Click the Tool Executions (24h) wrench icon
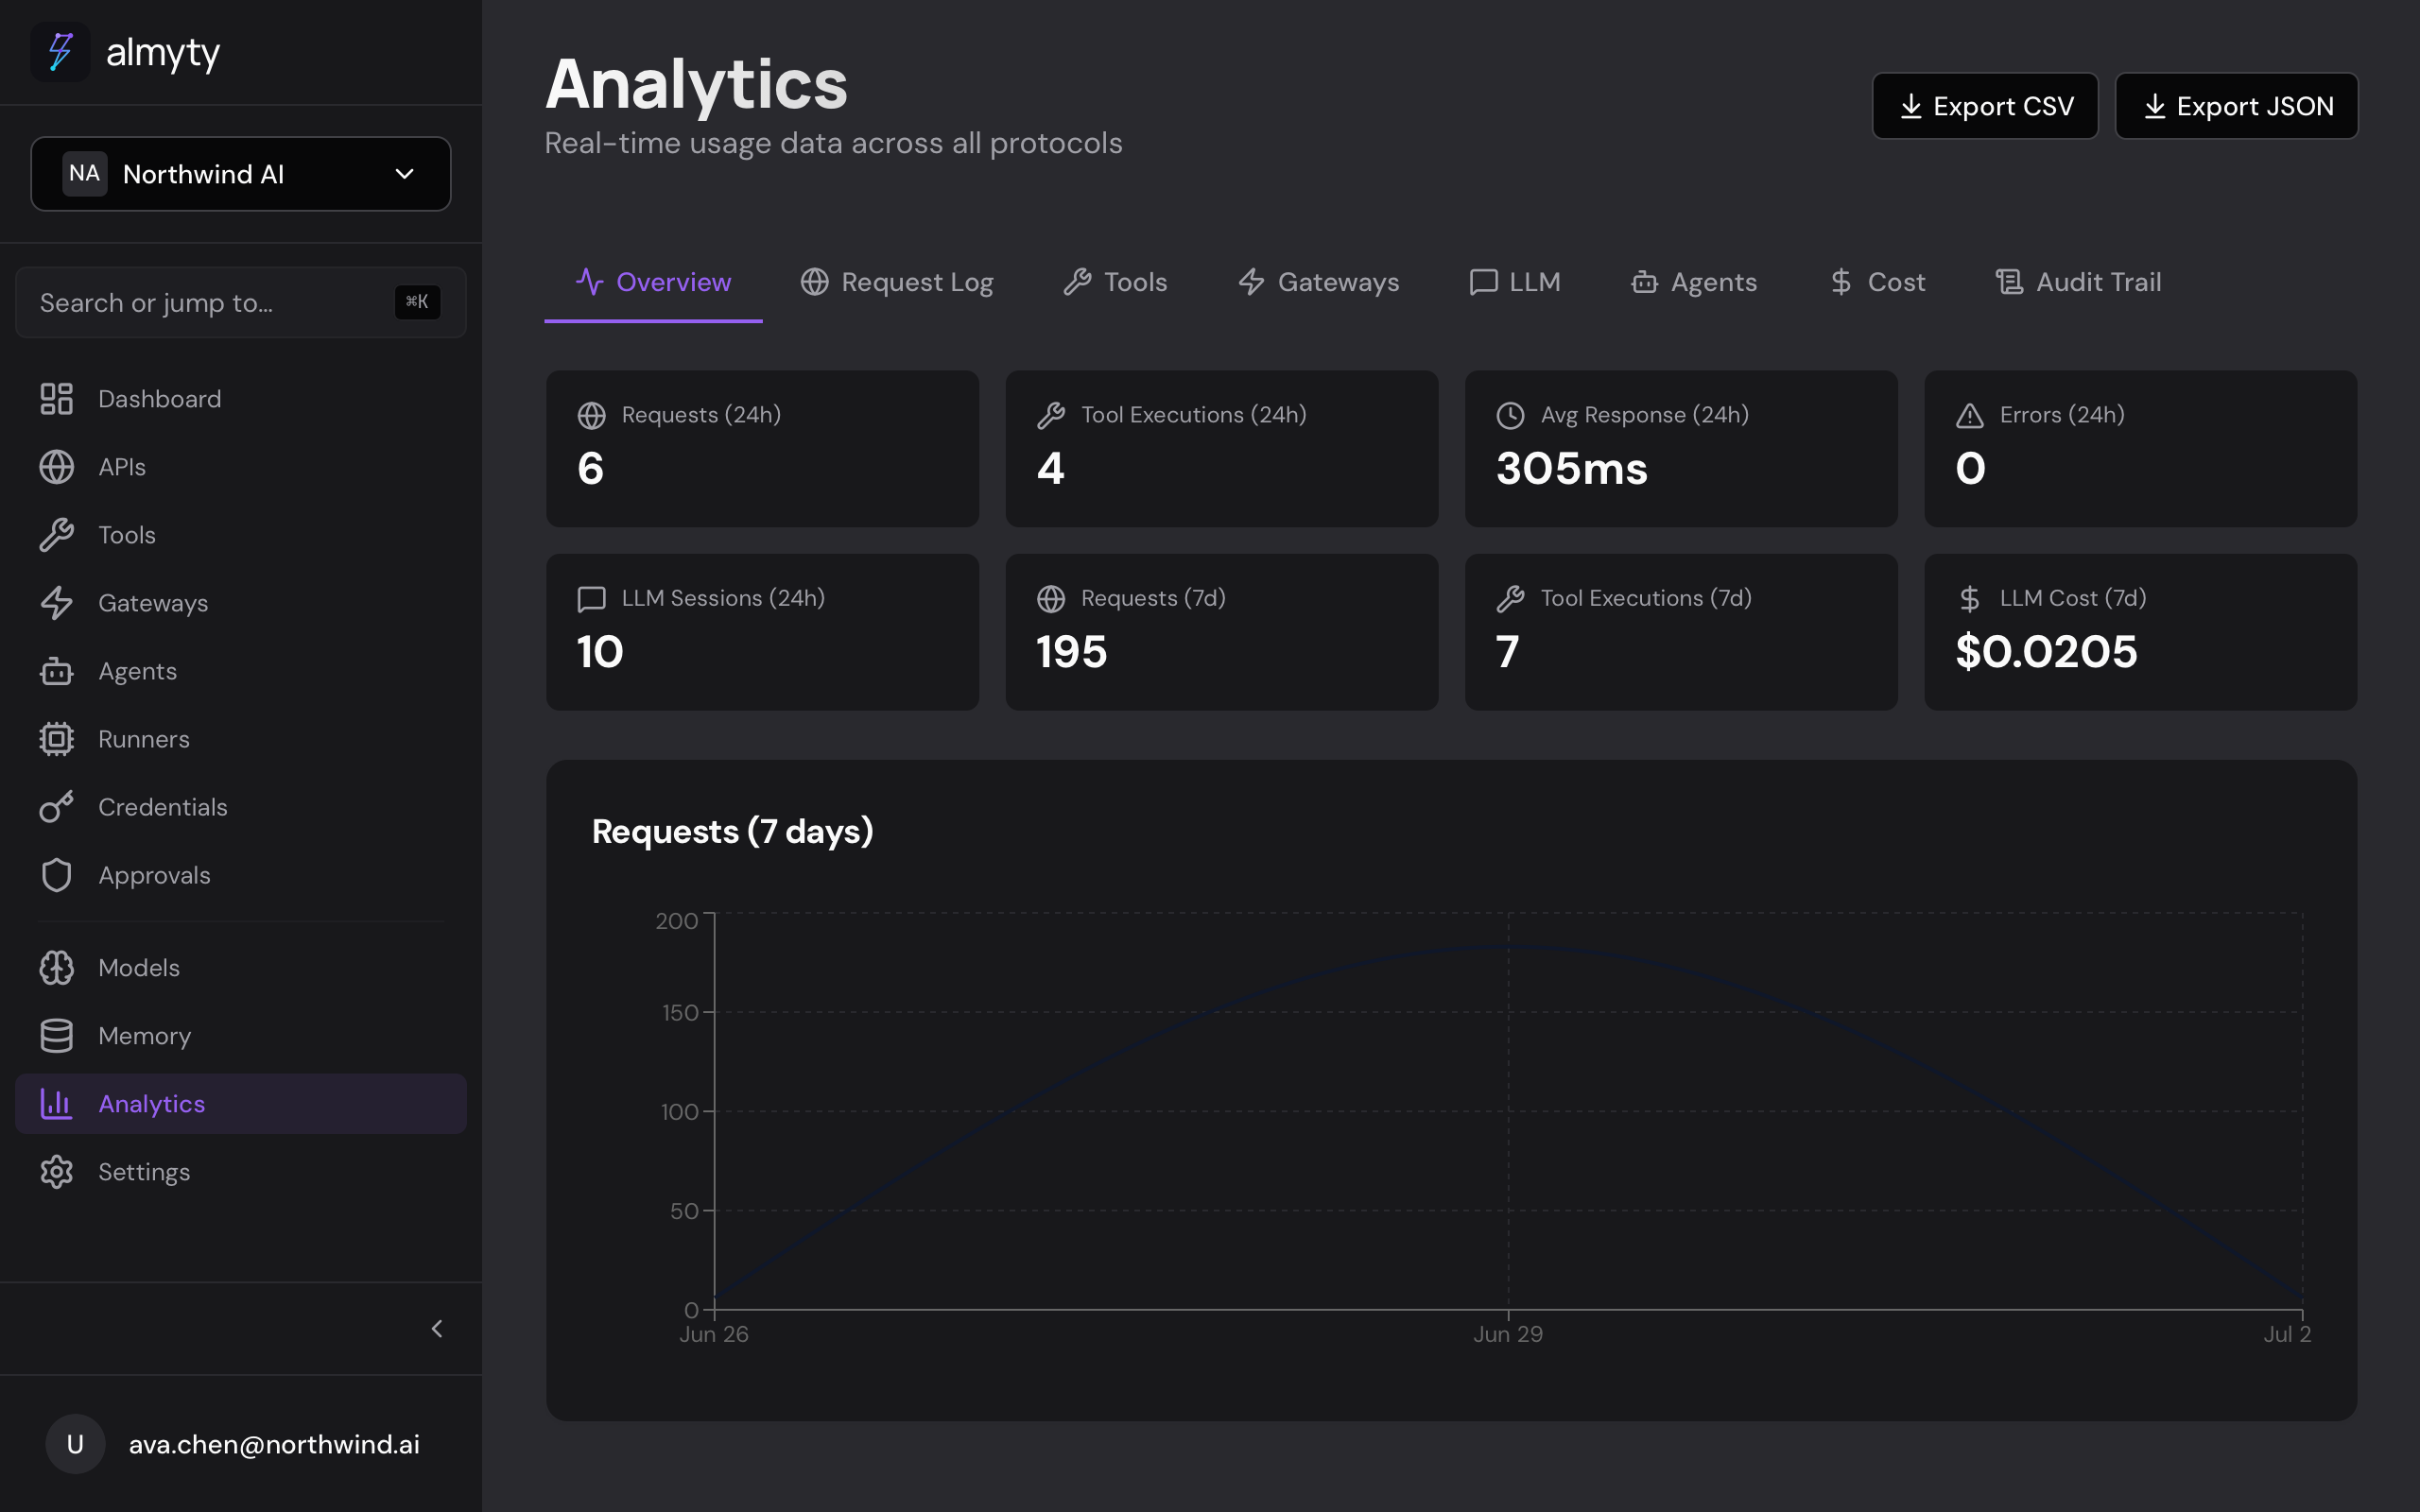This screenshot has width=2420, height=1512. tap(1051, 415)
